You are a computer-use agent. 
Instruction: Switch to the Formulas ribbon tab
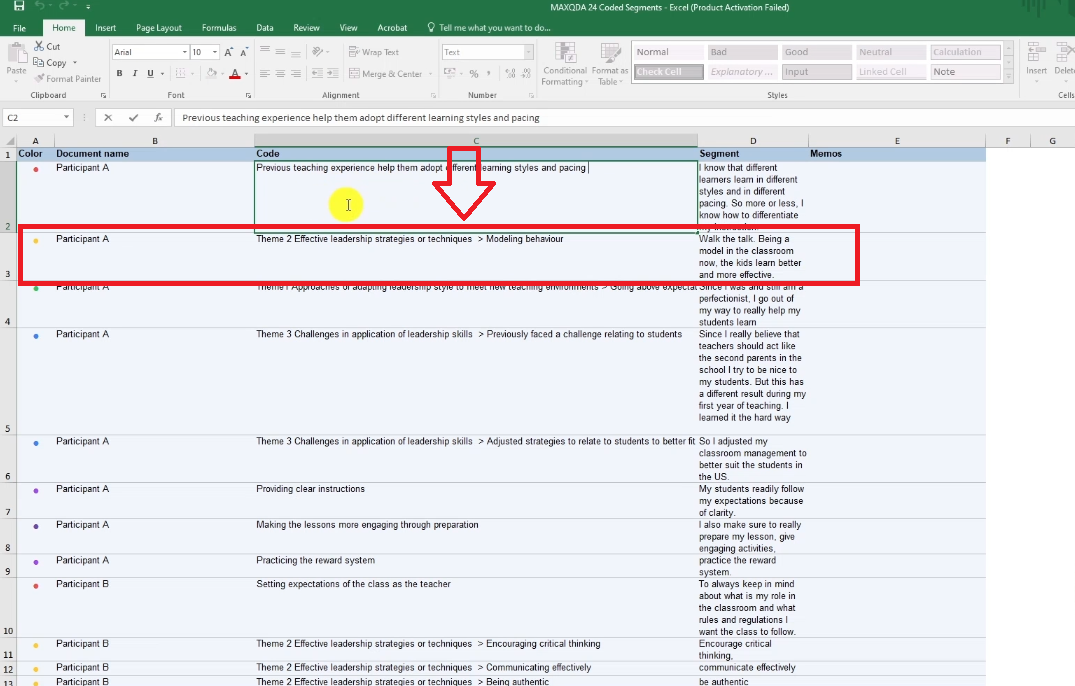pos(219,28)
